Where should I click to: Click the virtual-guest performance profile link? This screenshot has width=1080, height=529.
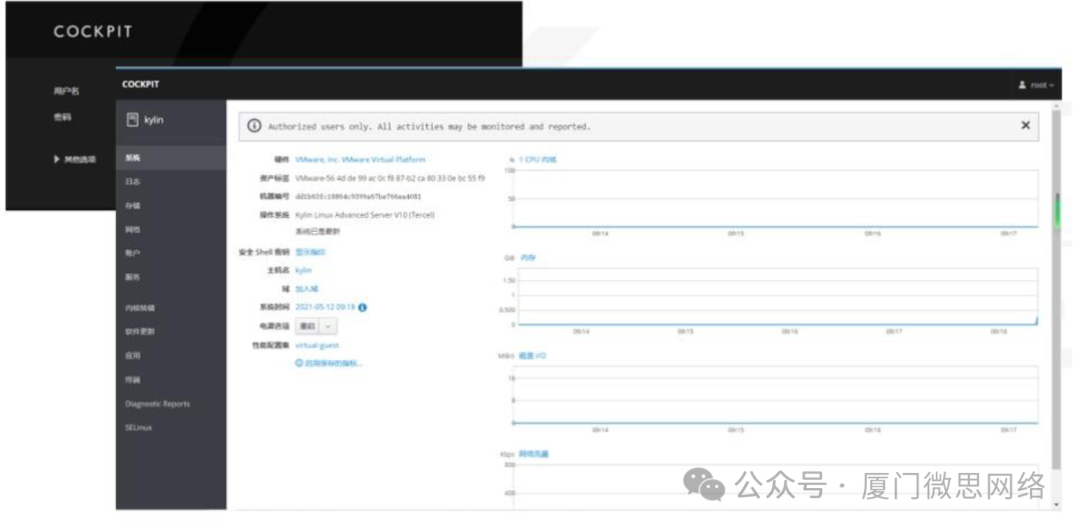pos(317,345)
